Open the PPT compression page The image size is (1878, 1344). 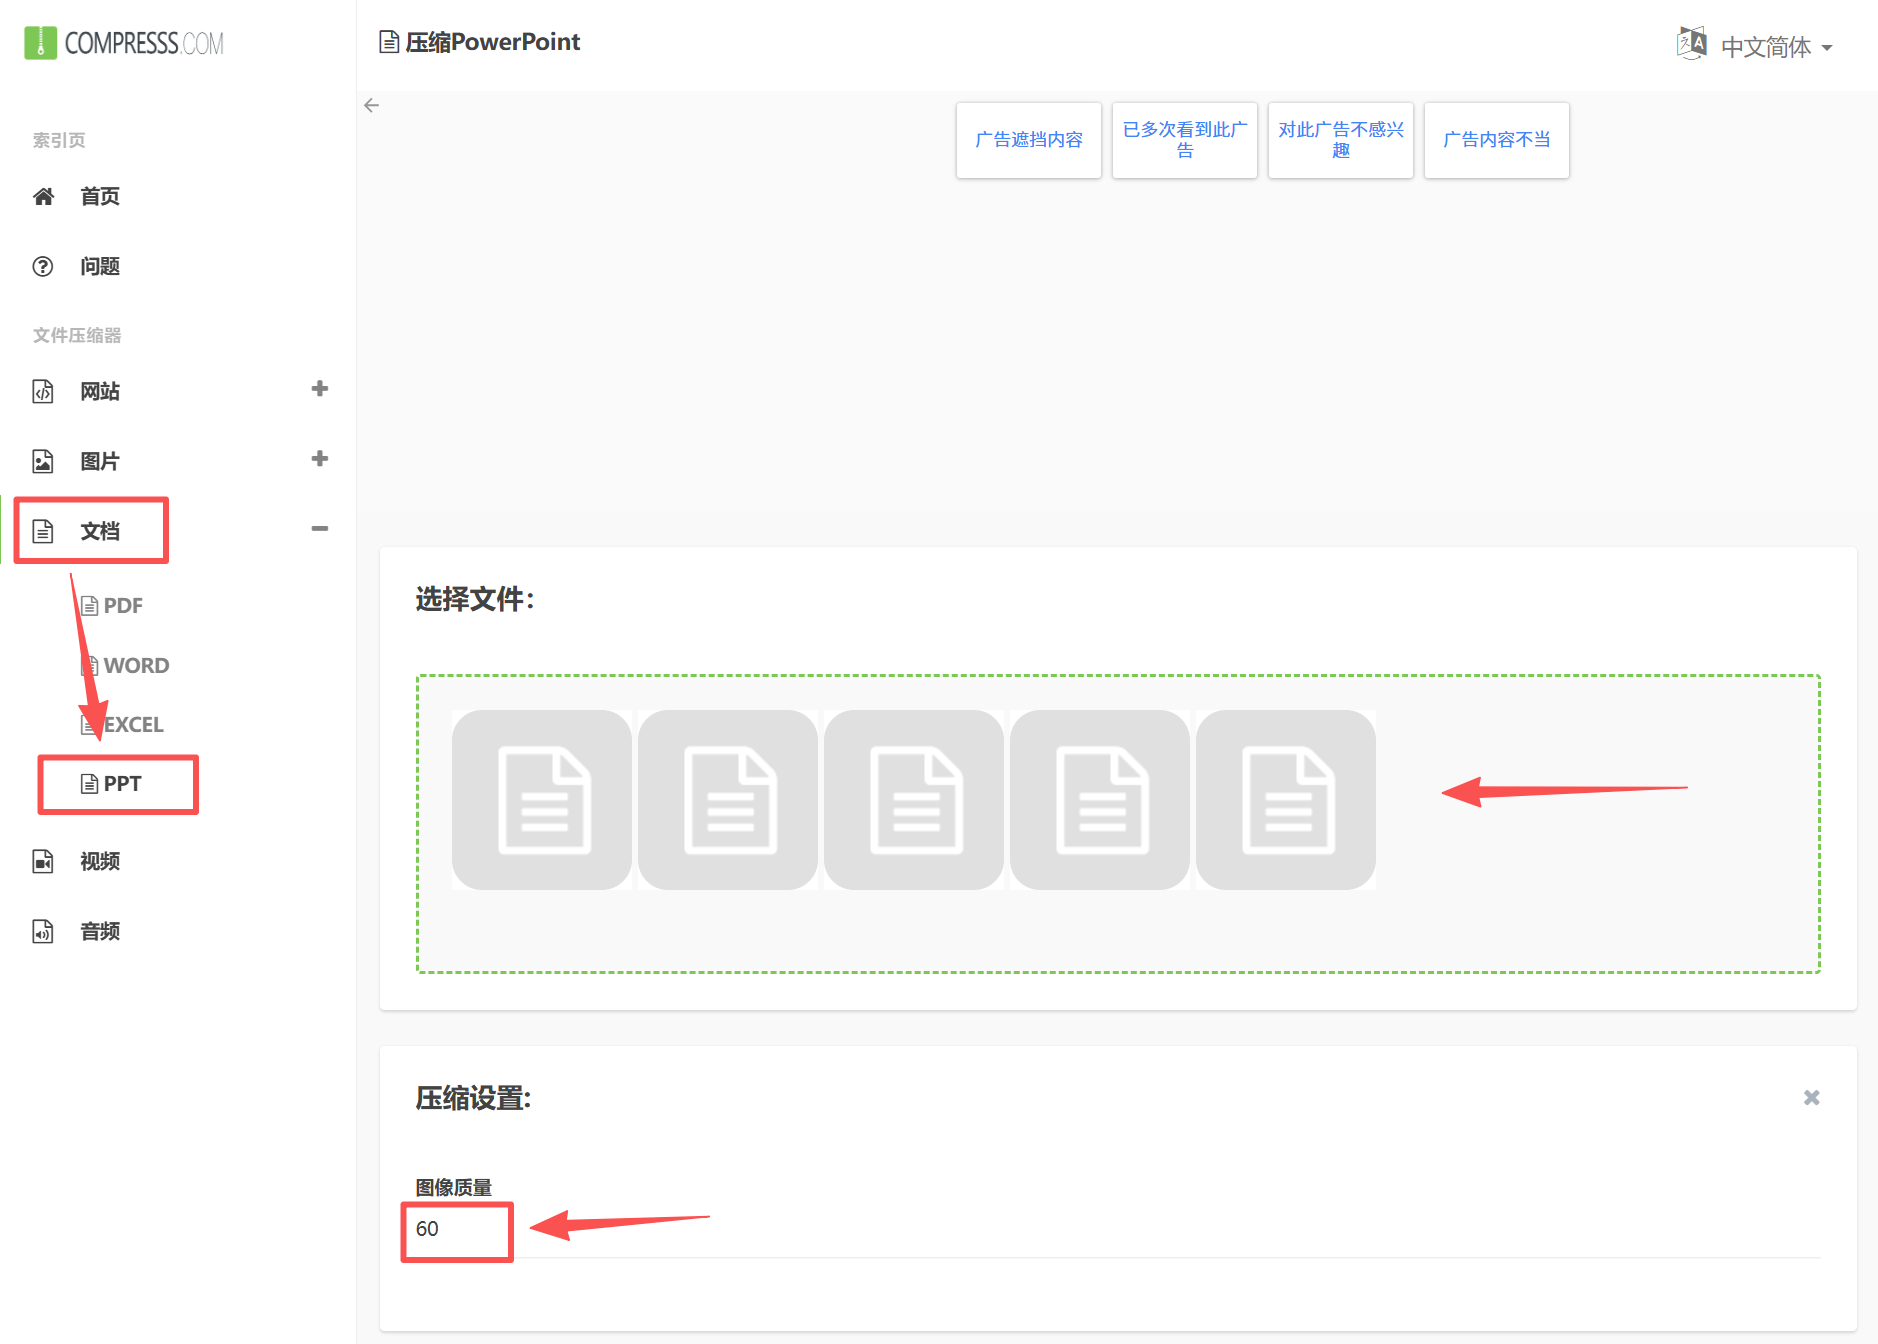120,784
